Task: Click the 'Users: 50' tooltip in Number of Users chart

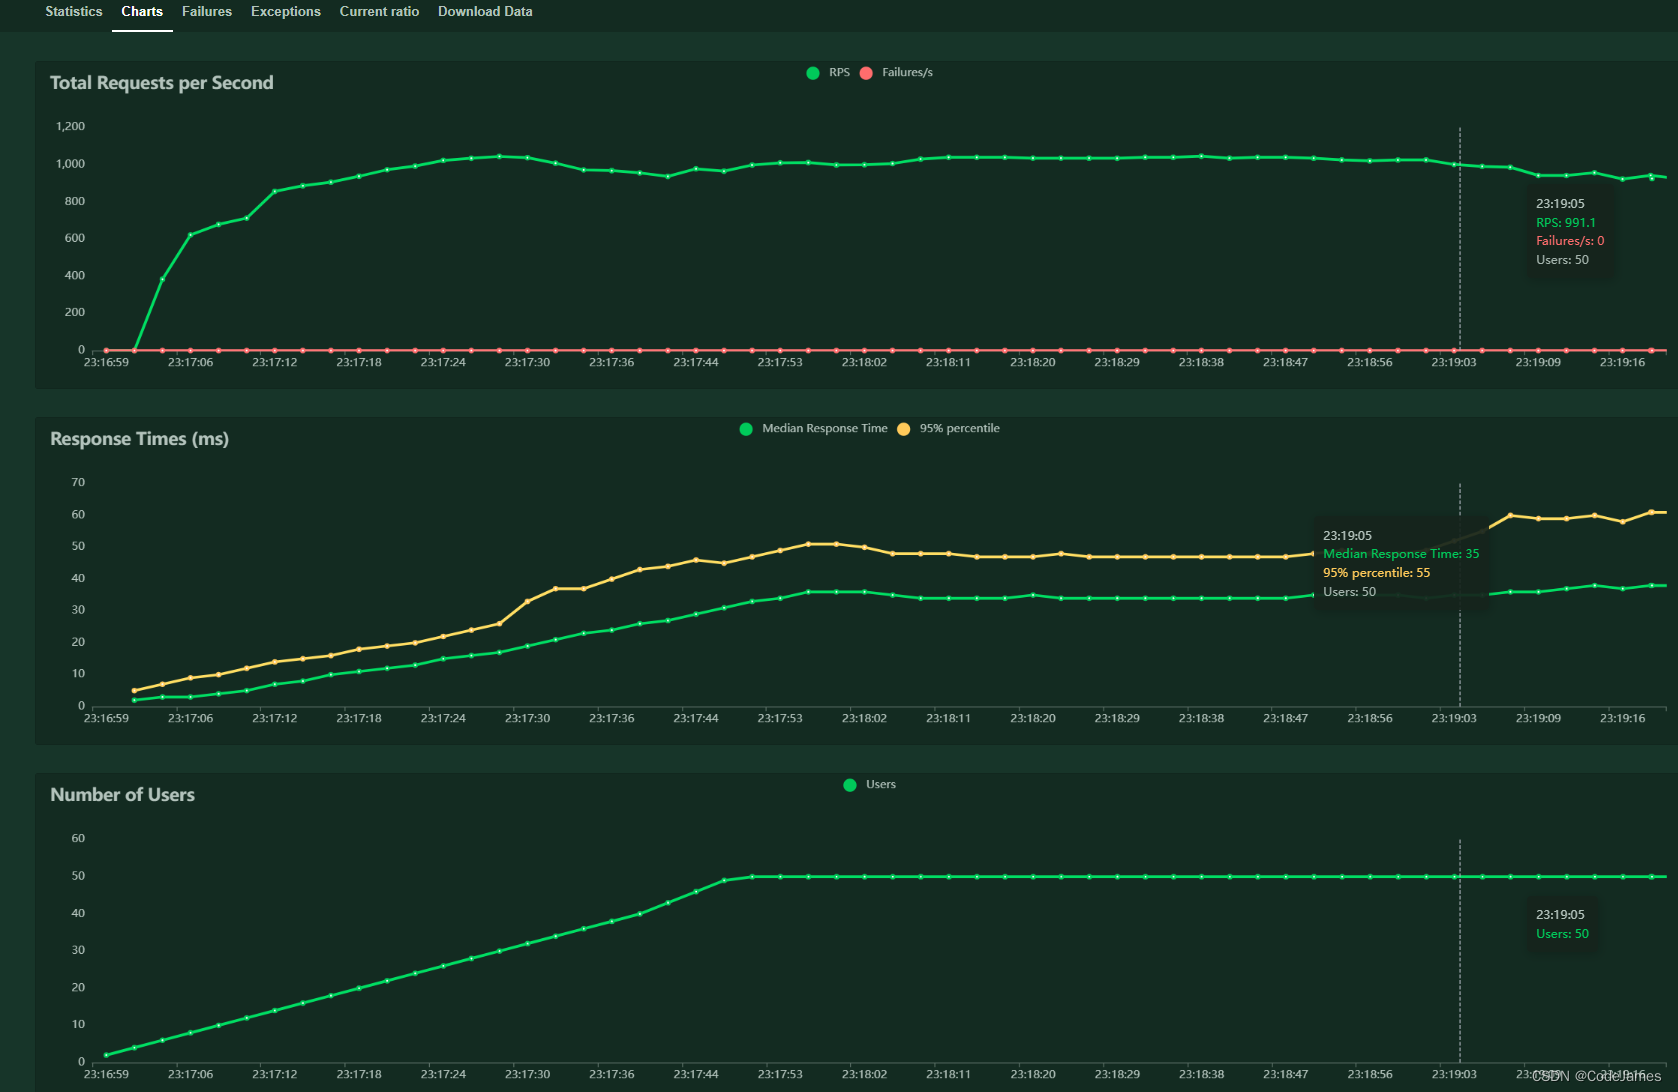Action: click(x=1562, y=934)
